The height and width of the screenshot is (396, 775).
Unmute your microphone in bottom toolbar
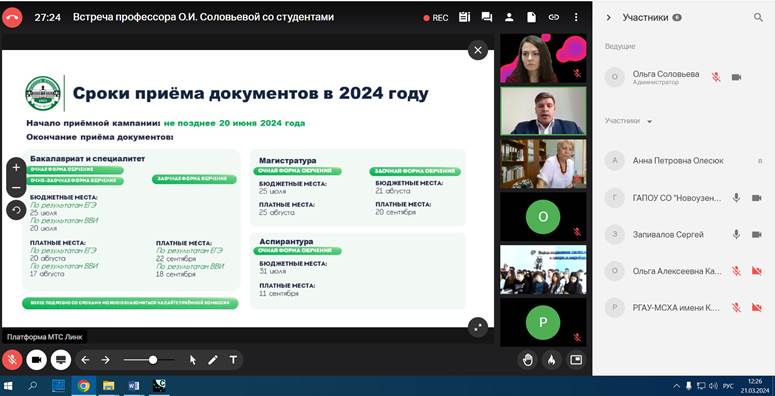[x=12, y=360]
